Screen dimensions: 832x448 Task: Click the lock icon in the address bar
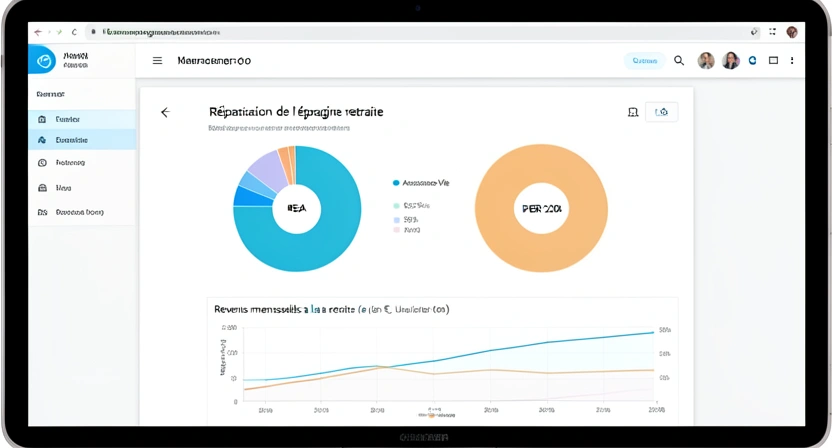tap(93, 32)
